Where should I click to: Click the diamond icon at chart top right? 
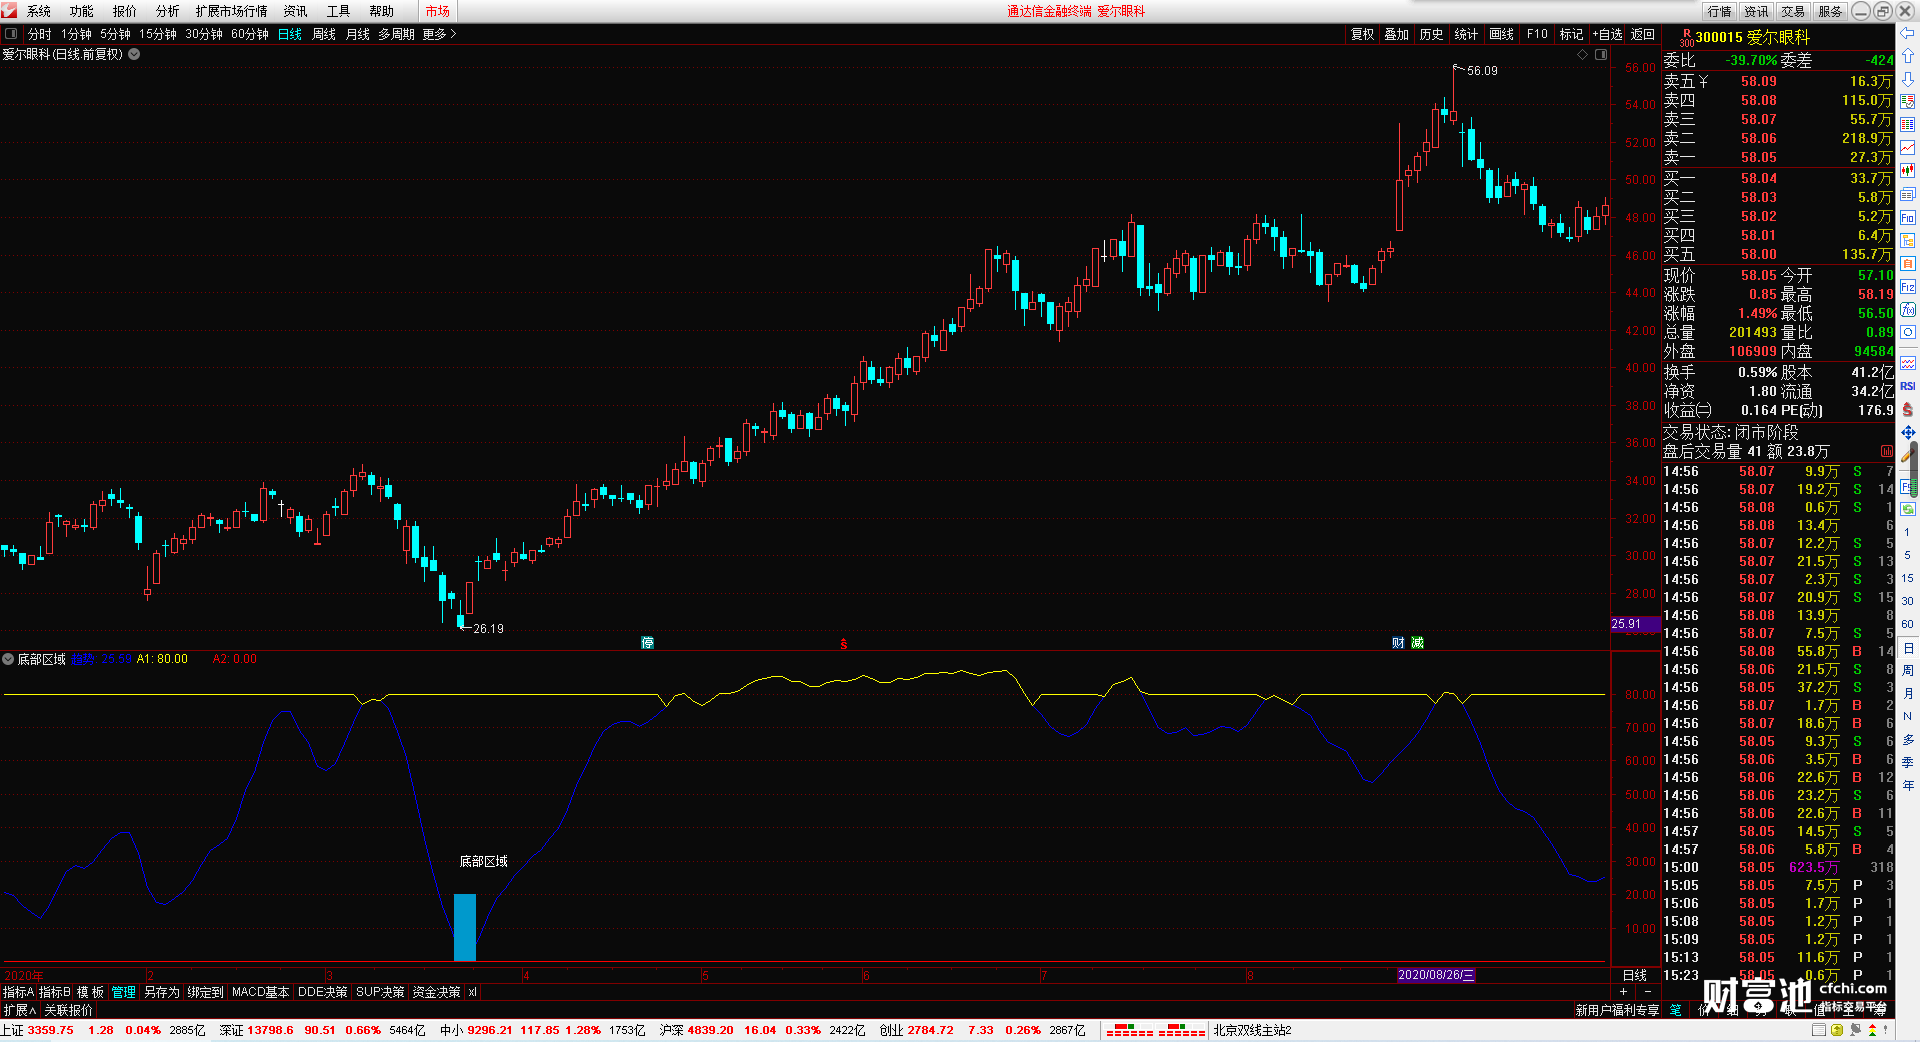[1583, 55]
